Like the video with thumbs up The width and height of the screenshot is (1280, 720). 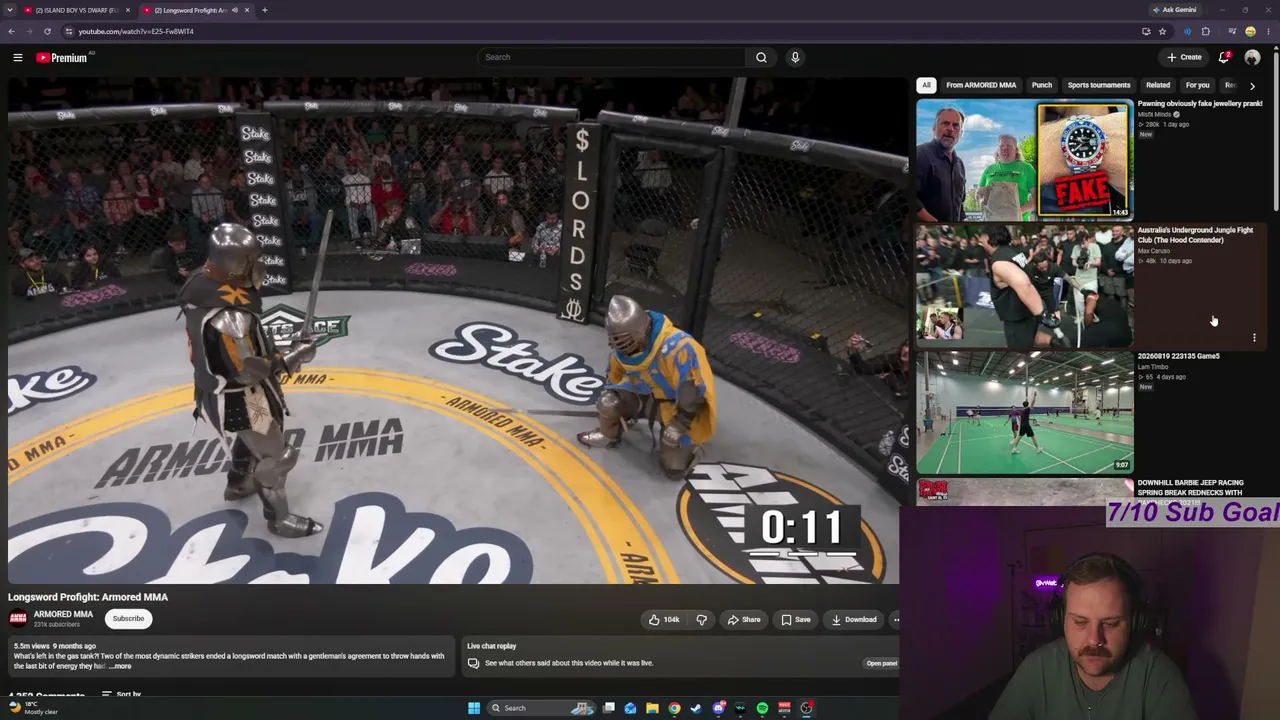[663, 619]
